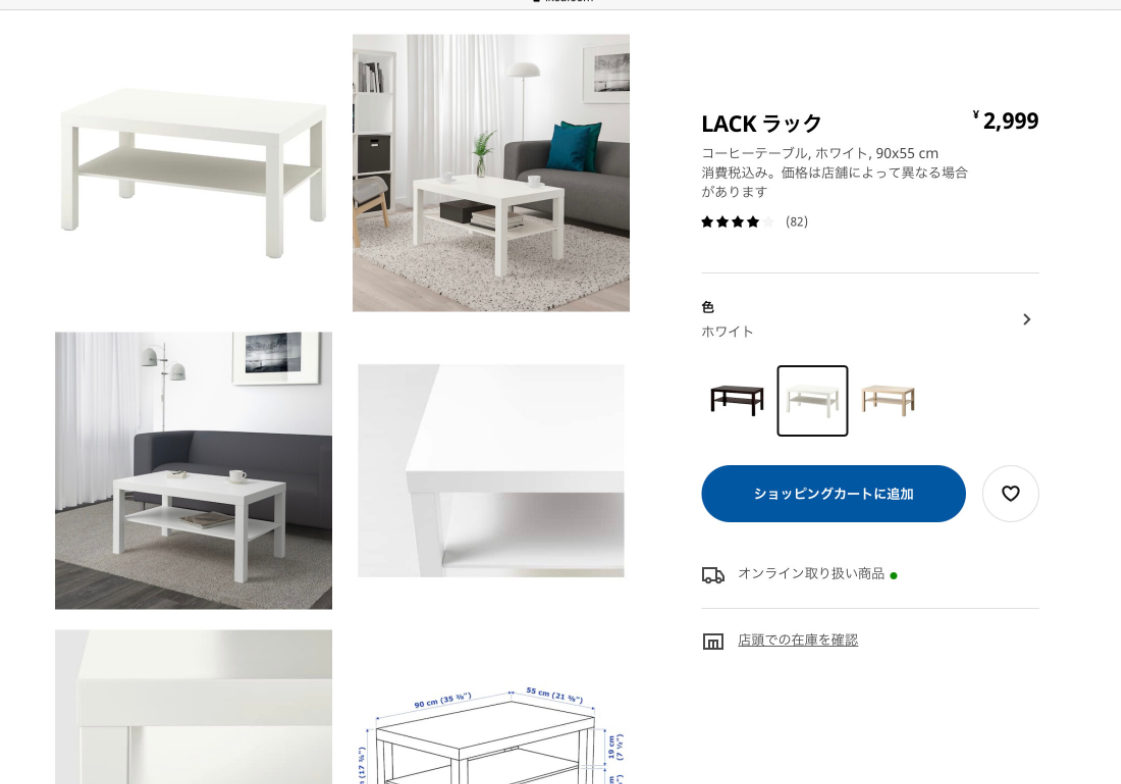Screen dimensions: 1121x784
Task: Open the white table product photo
Action: [x=193, y=172]
